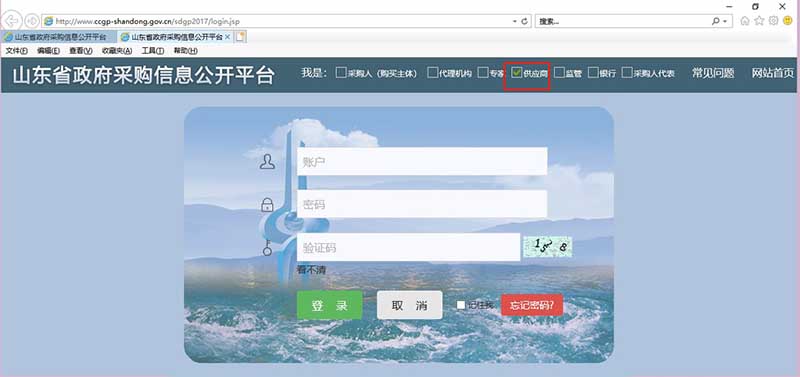This screenshot has height=377, width=800.
Task: Check the 采购人代表 checkbox
Action: click(x=627, y=72)
